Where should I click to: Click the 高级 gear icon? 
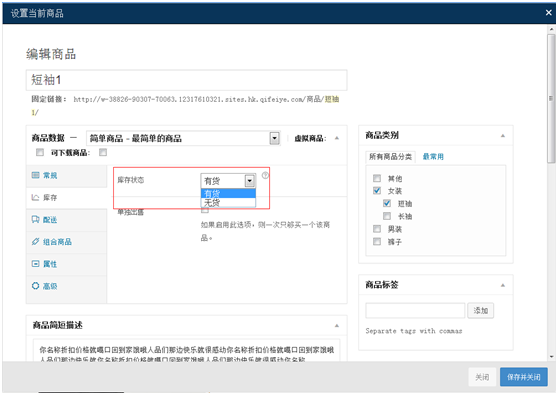pyautogui.click(x=35, y=286)
